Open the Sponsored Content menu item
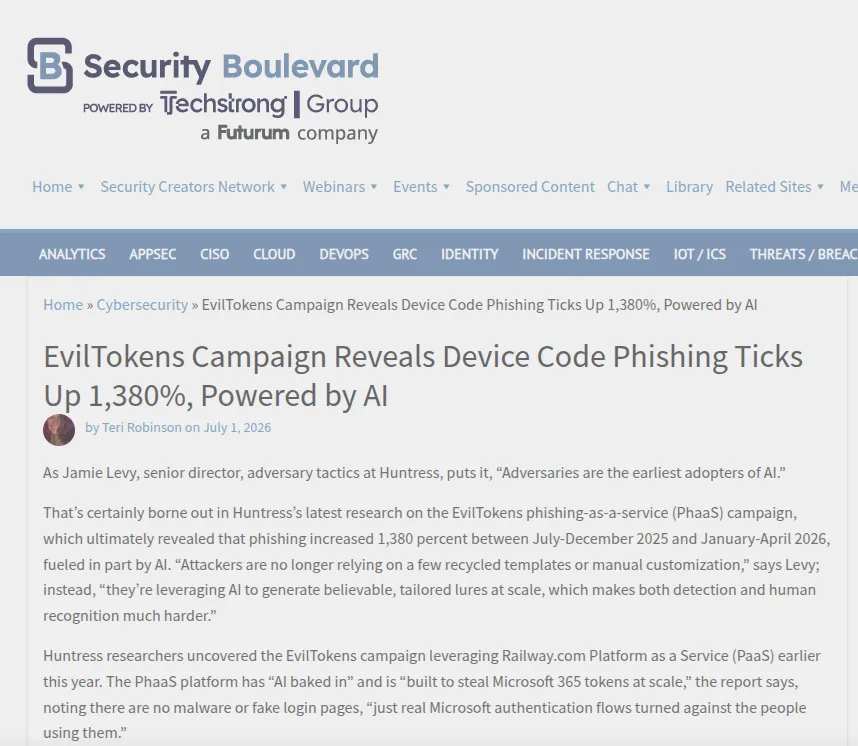 [x=530, y=187]
